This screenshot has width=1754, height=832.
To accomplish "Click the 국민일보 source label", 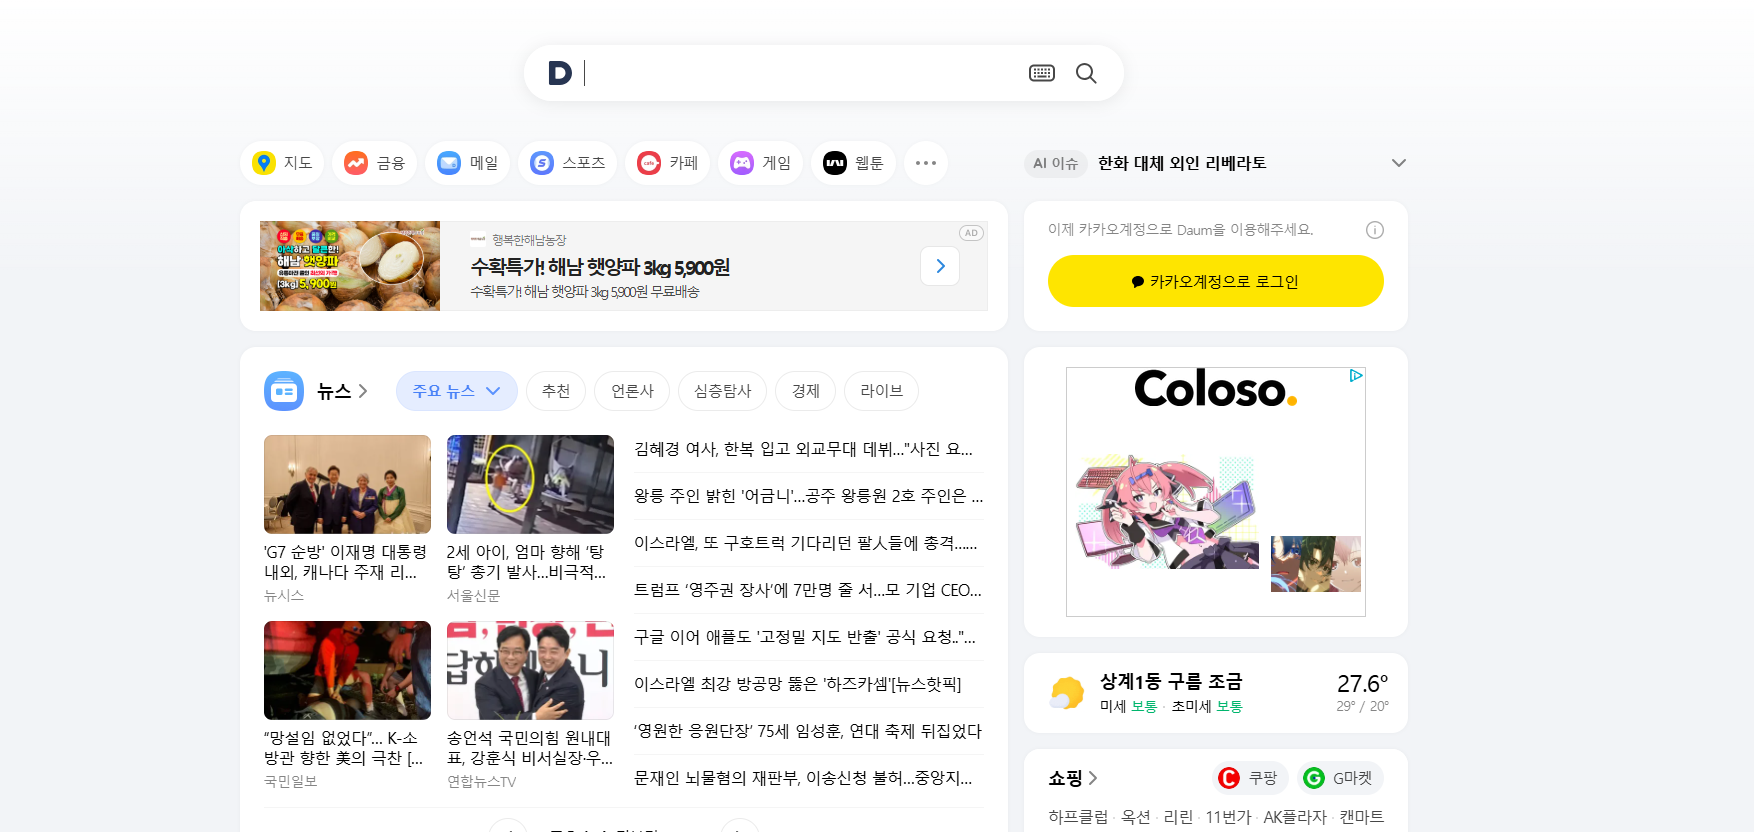I will pos(291,781).
